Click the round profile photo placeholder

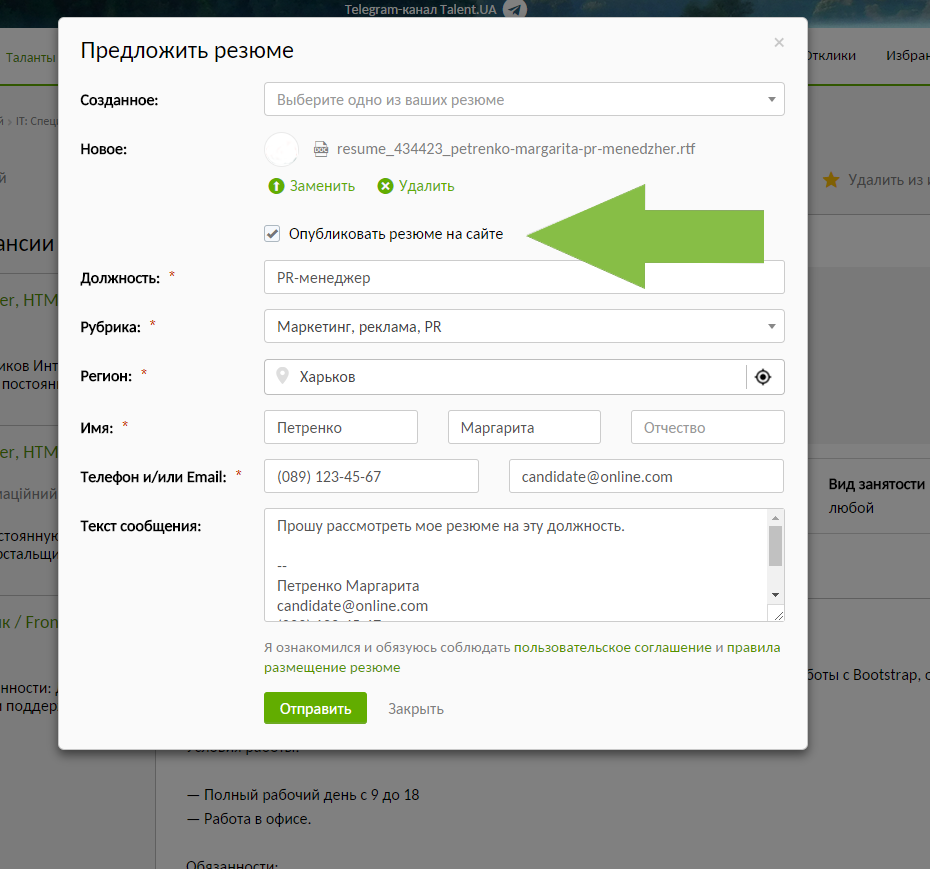tap(281, 149)
